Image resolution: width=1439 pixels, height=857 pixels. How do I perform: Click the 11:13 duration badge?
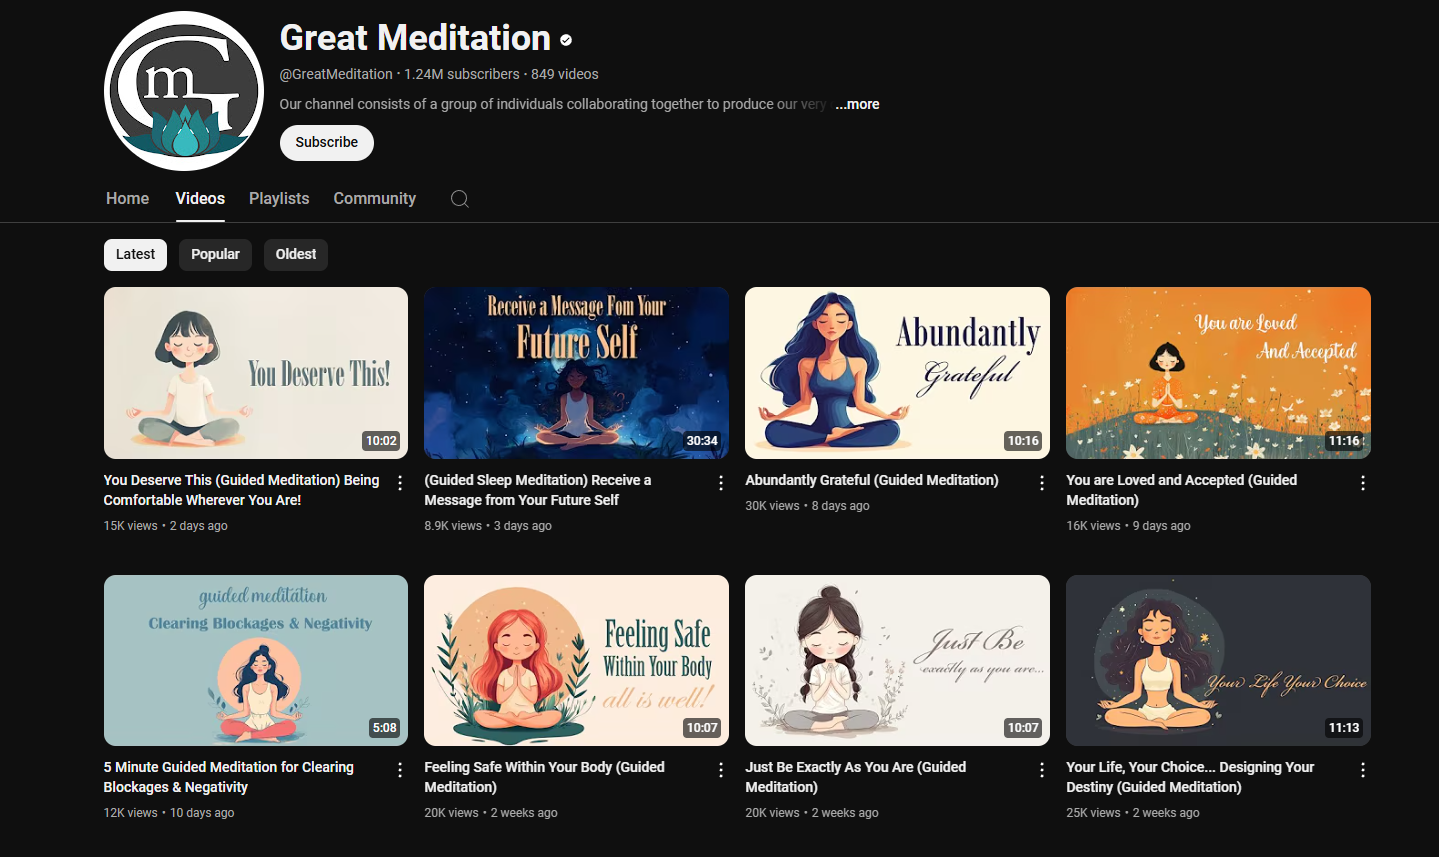(x=1344, y=728)
